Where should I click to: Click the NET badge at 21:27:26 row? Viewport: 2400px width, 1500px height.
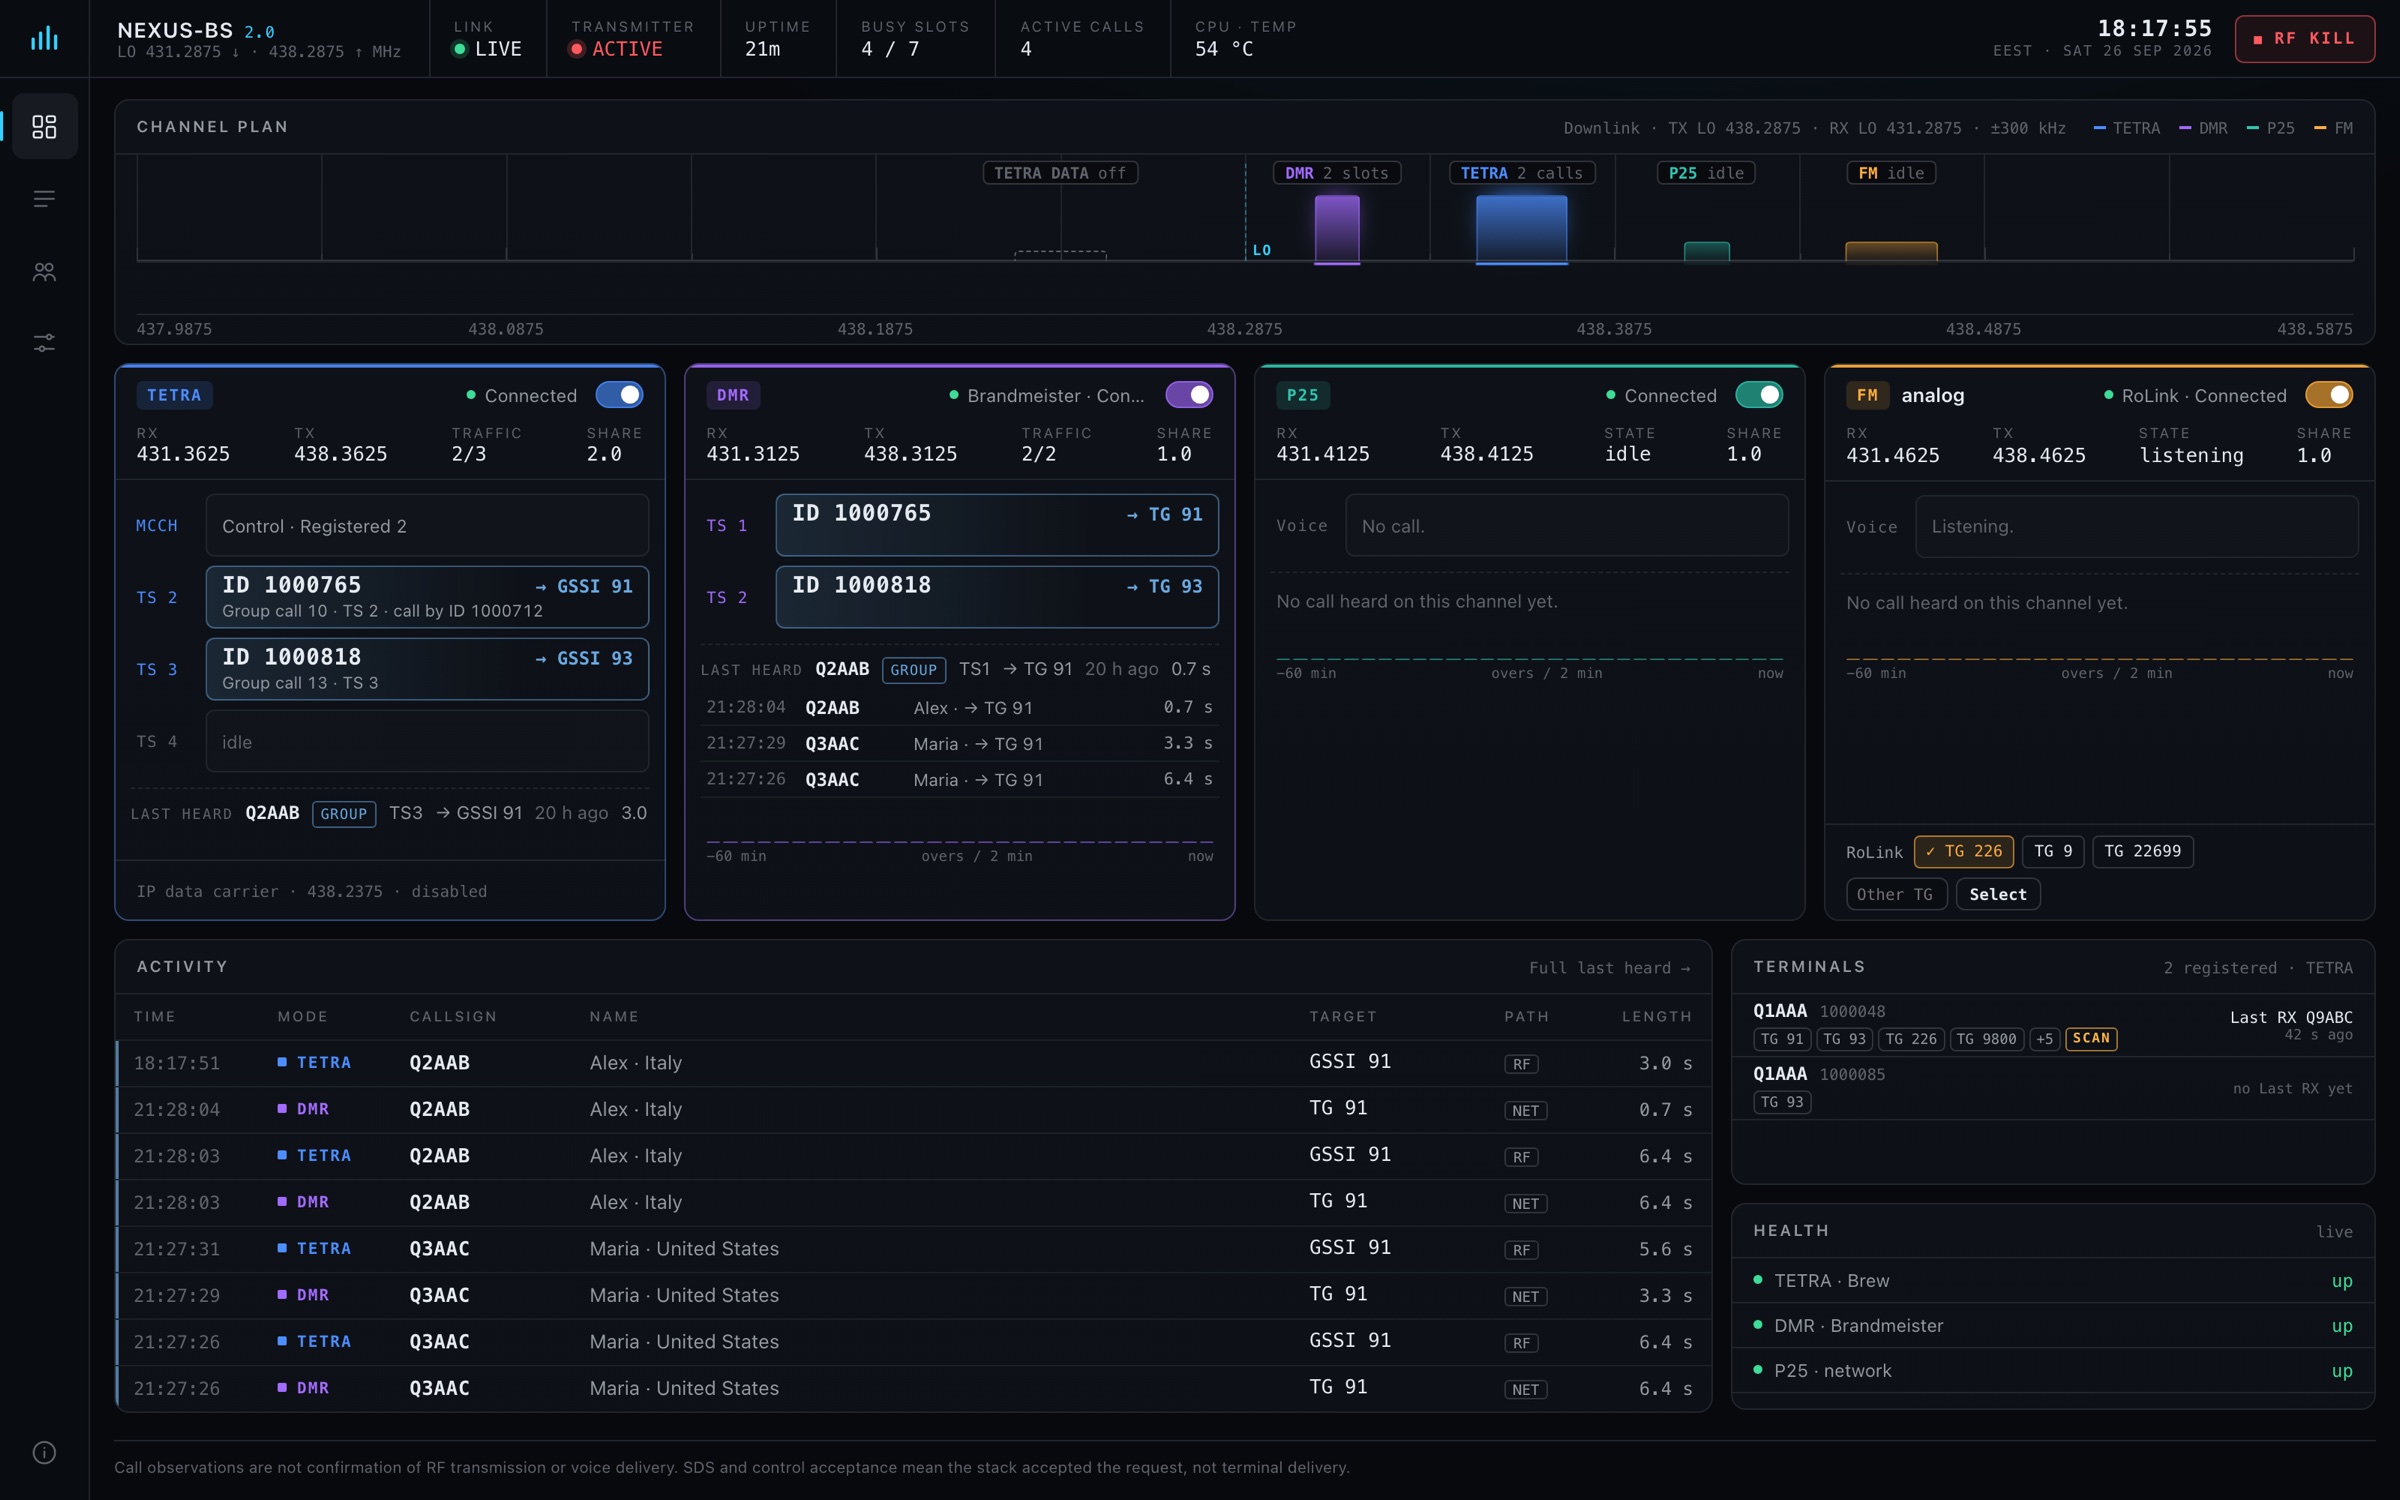(x=1525, y=1389)
